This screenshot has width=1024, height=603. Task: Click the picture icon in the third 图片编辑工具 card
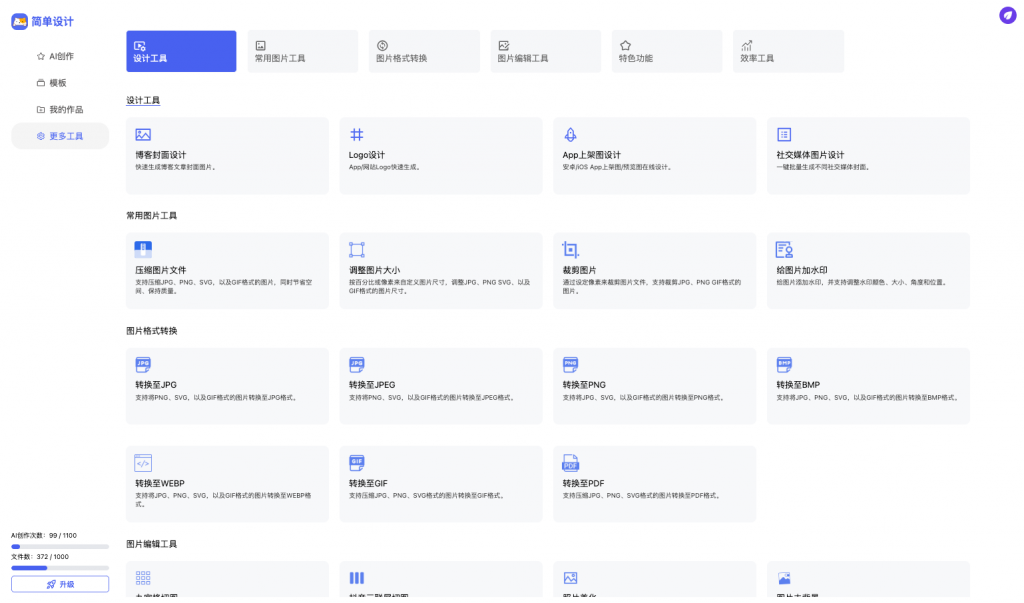[570, 578]
